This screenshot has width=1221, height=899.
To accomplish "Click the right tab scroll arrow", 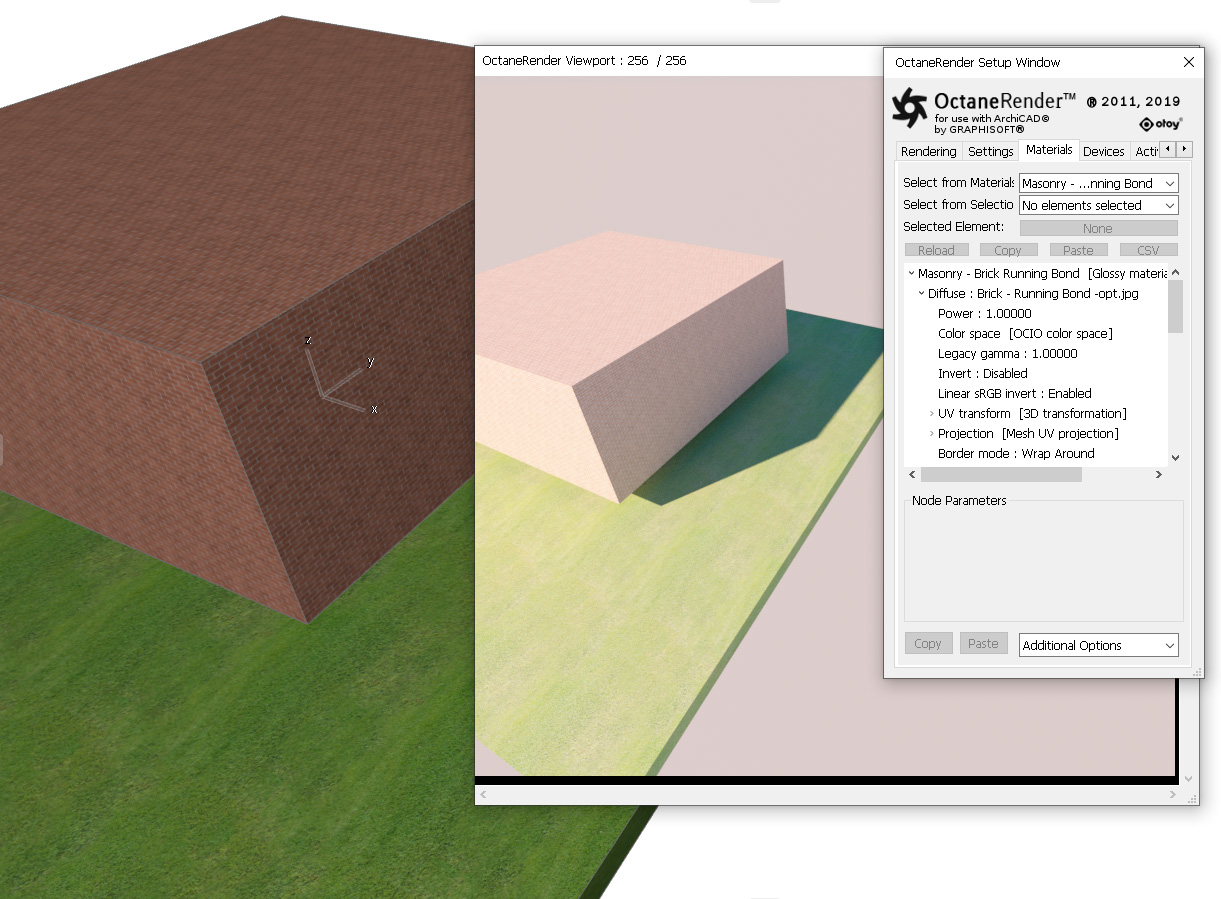I will tap(1184, 149).
